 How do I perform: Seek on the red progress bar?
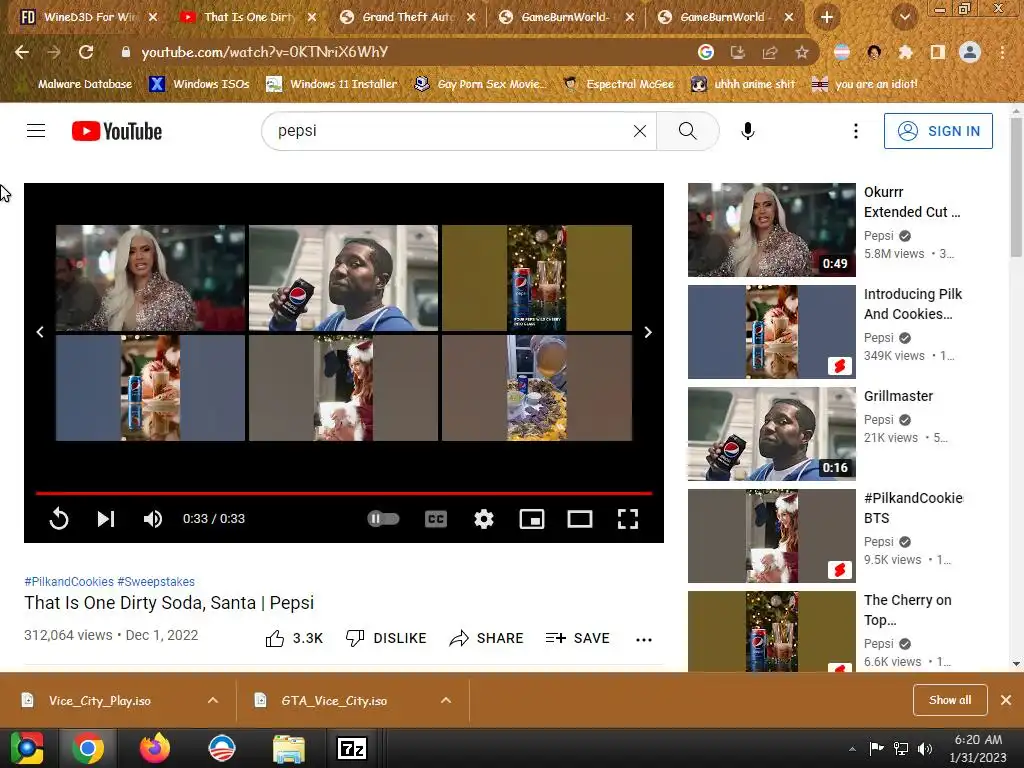pos(344,493)
